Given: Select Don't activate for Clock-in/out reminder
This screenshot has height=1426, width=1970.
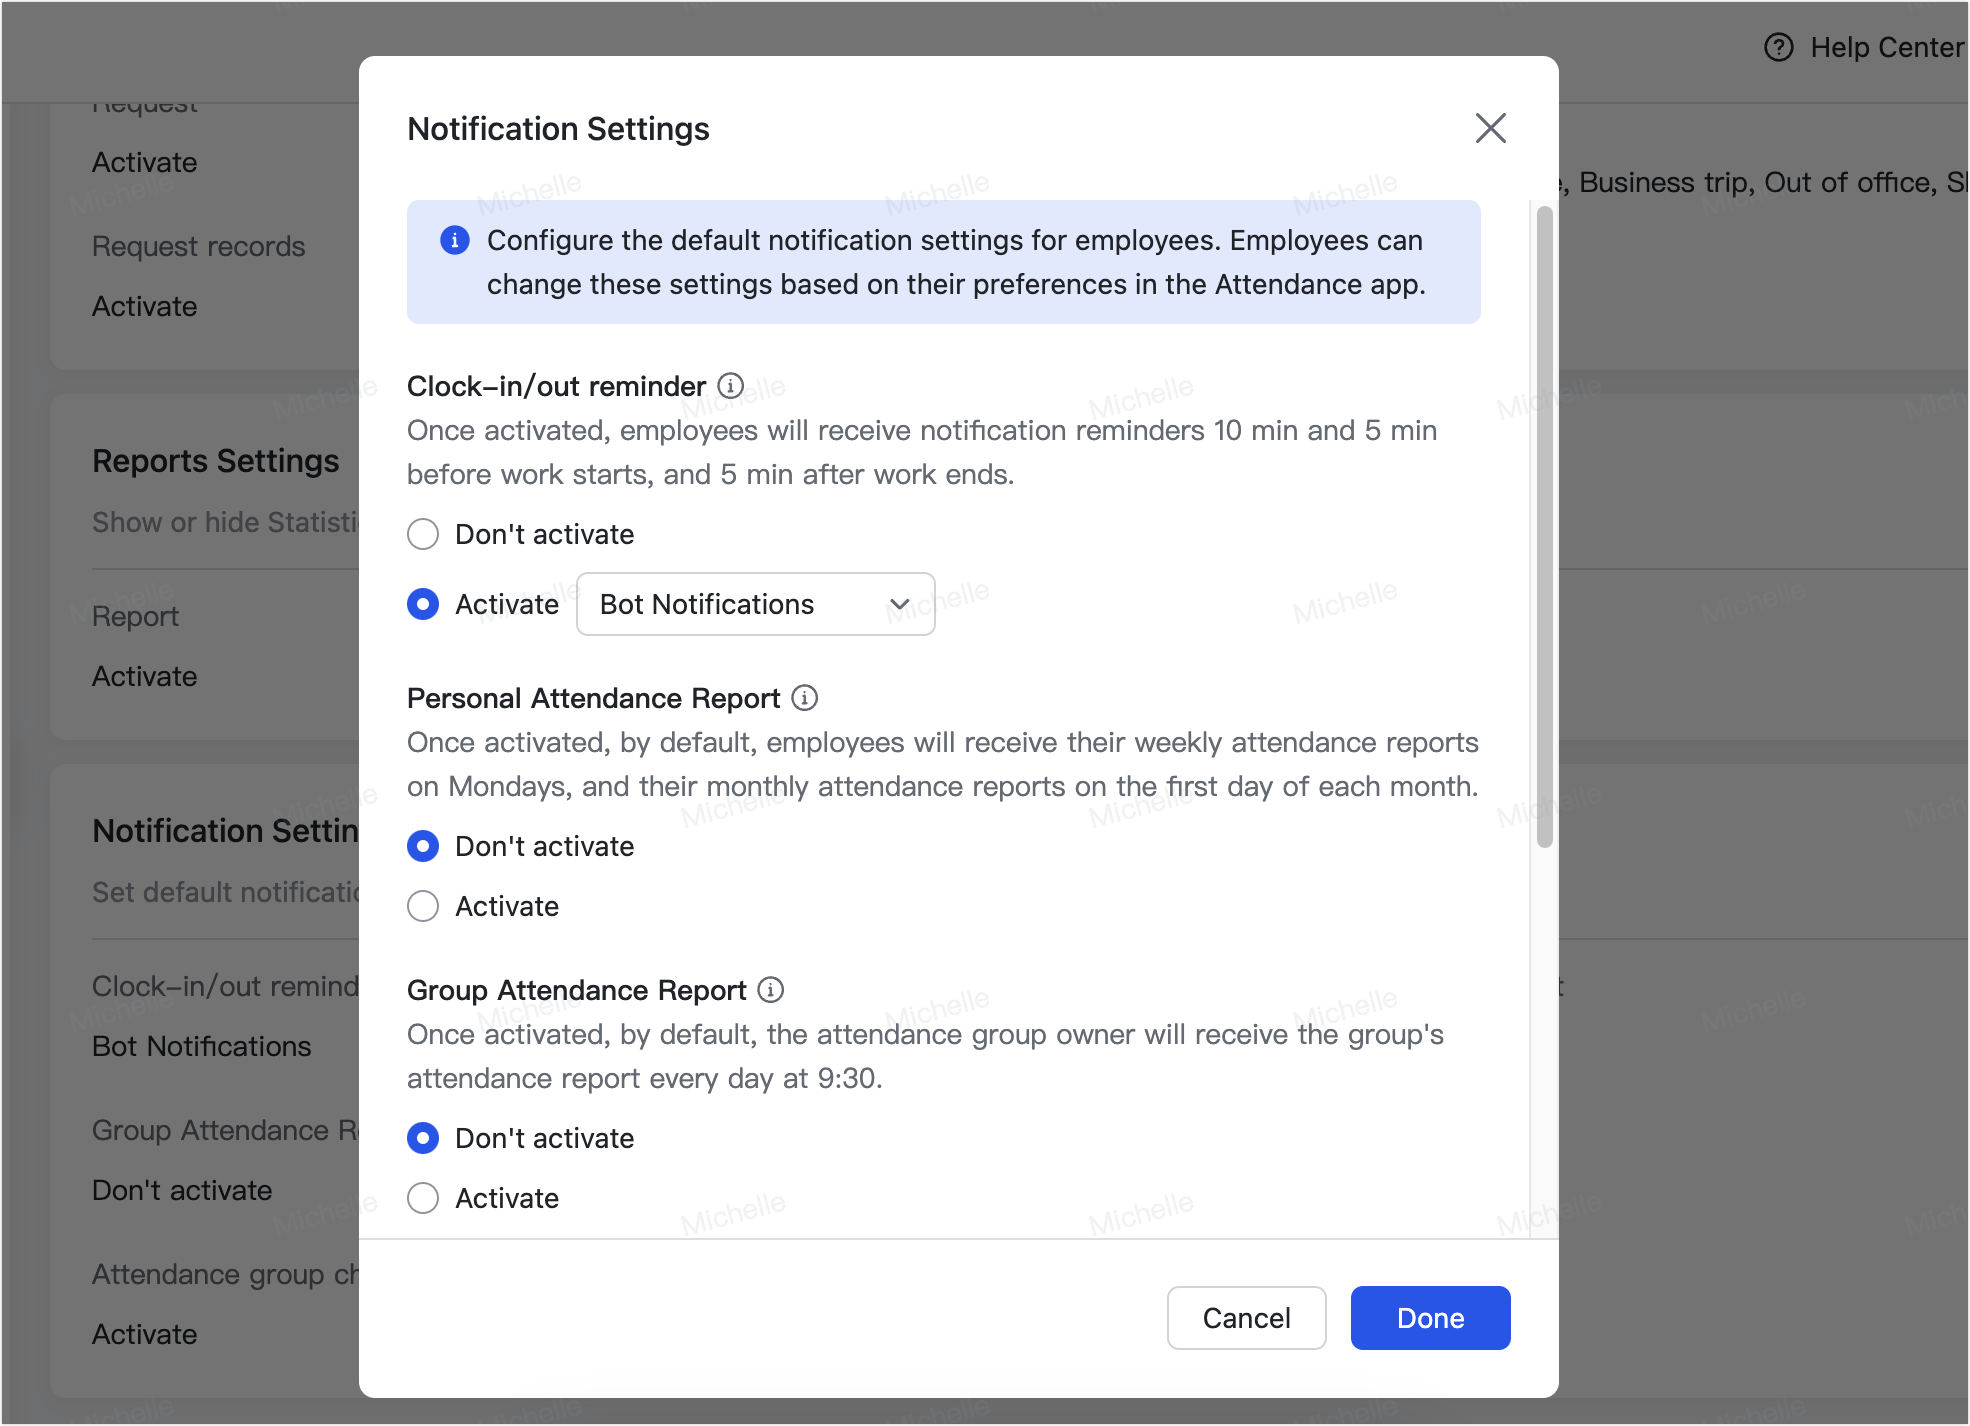Looking at the screenshot, I should click(x=423, y=534).
